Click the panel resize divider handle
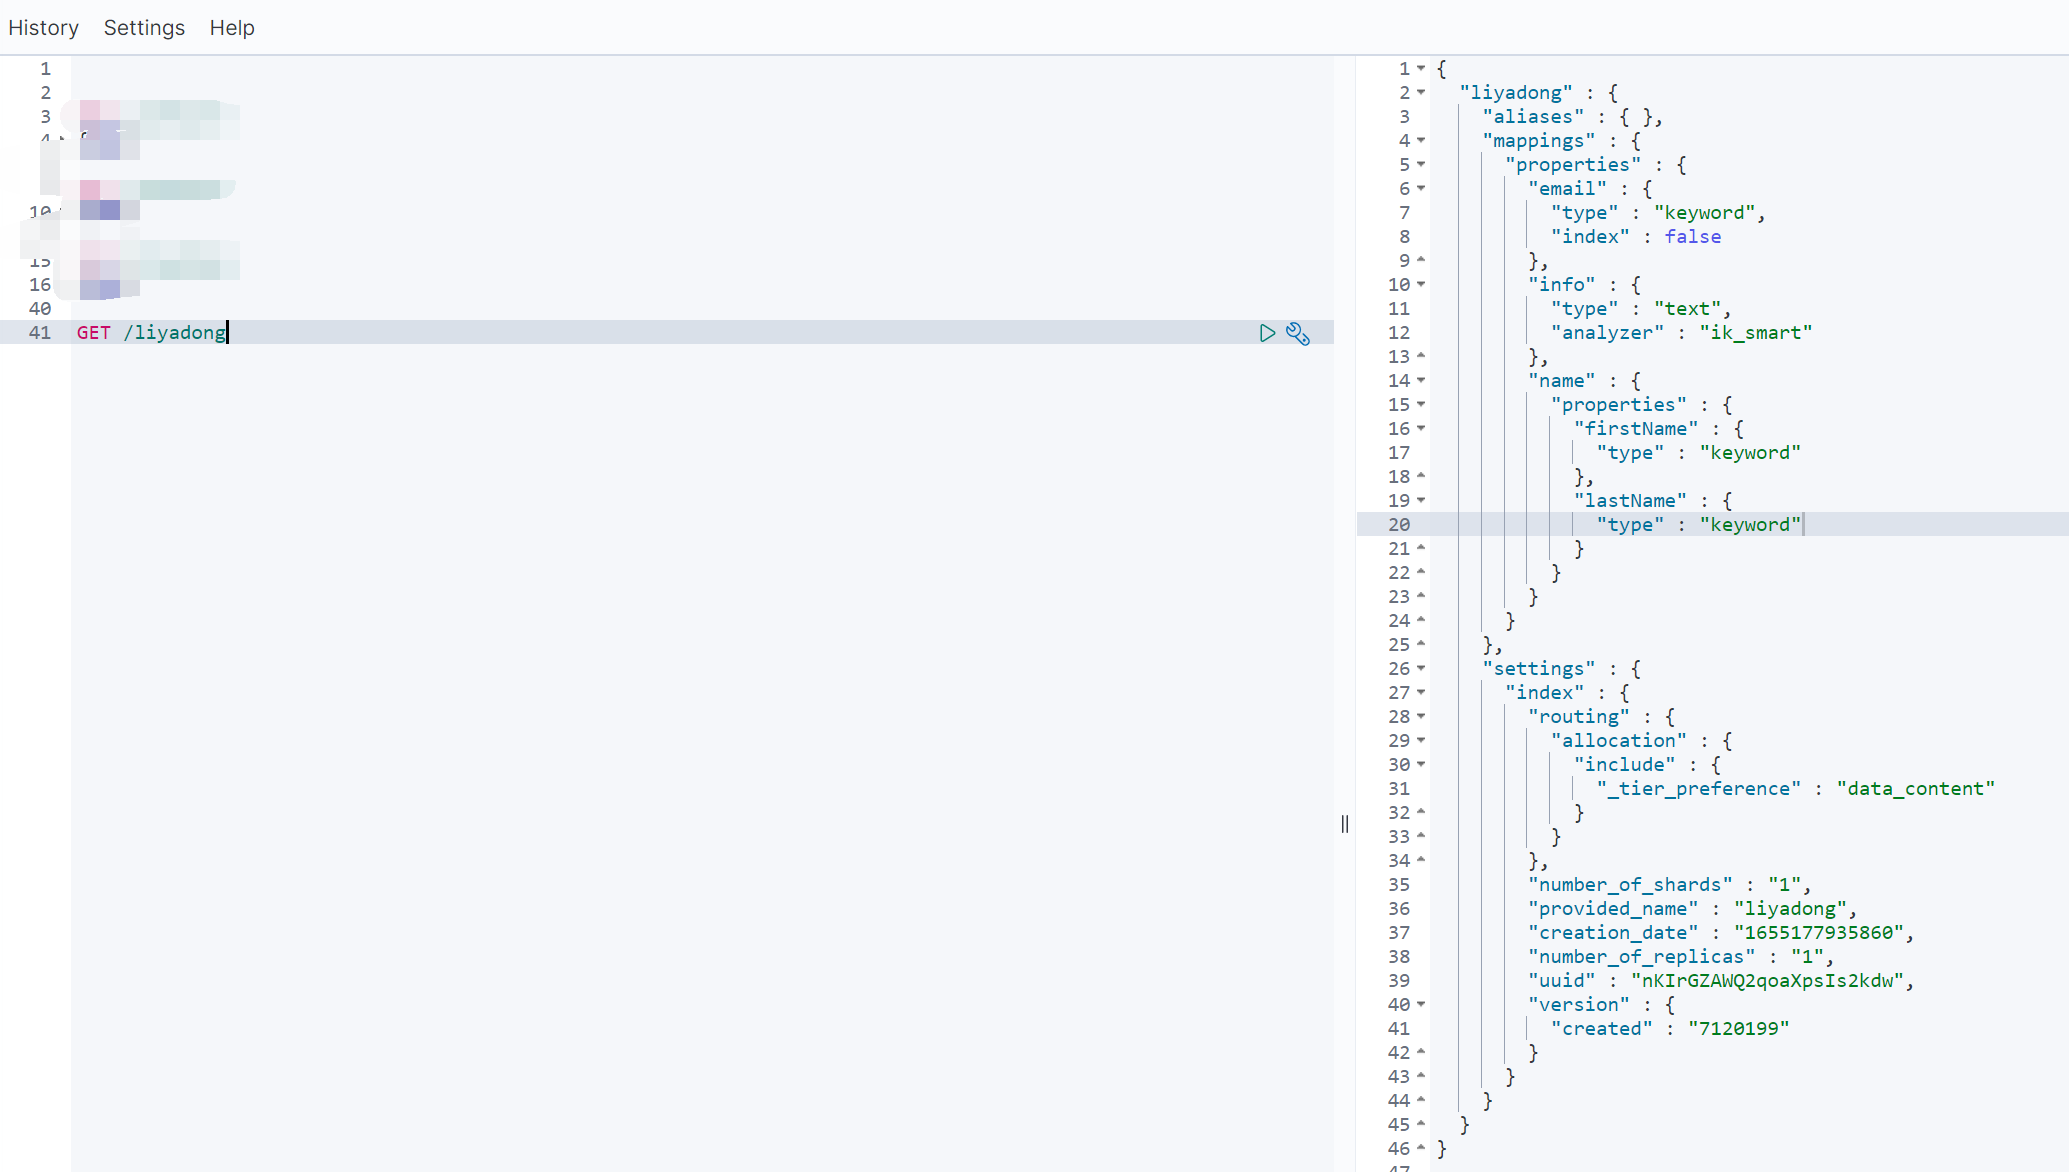The width and height of the screenshot is (2069, 1172). tap(1345, 823)
